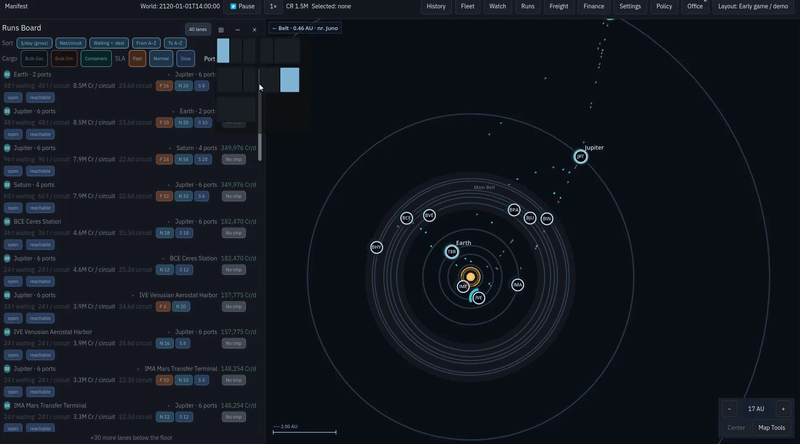
Task: Click the S 28 slow badge
Action: tap(203, 159)
